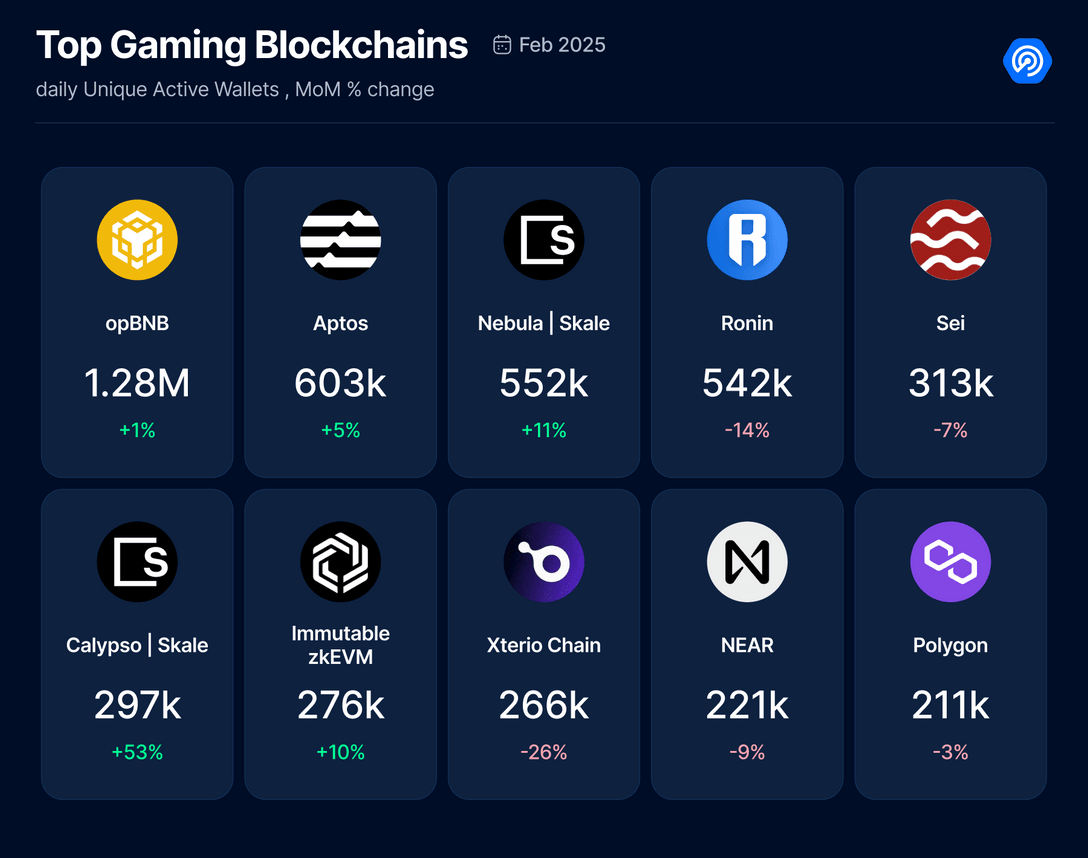Click the Calypso Skale +53% change value
Image resolution: width=1088 pixels, height=858 pixels.
pos(137,752)
